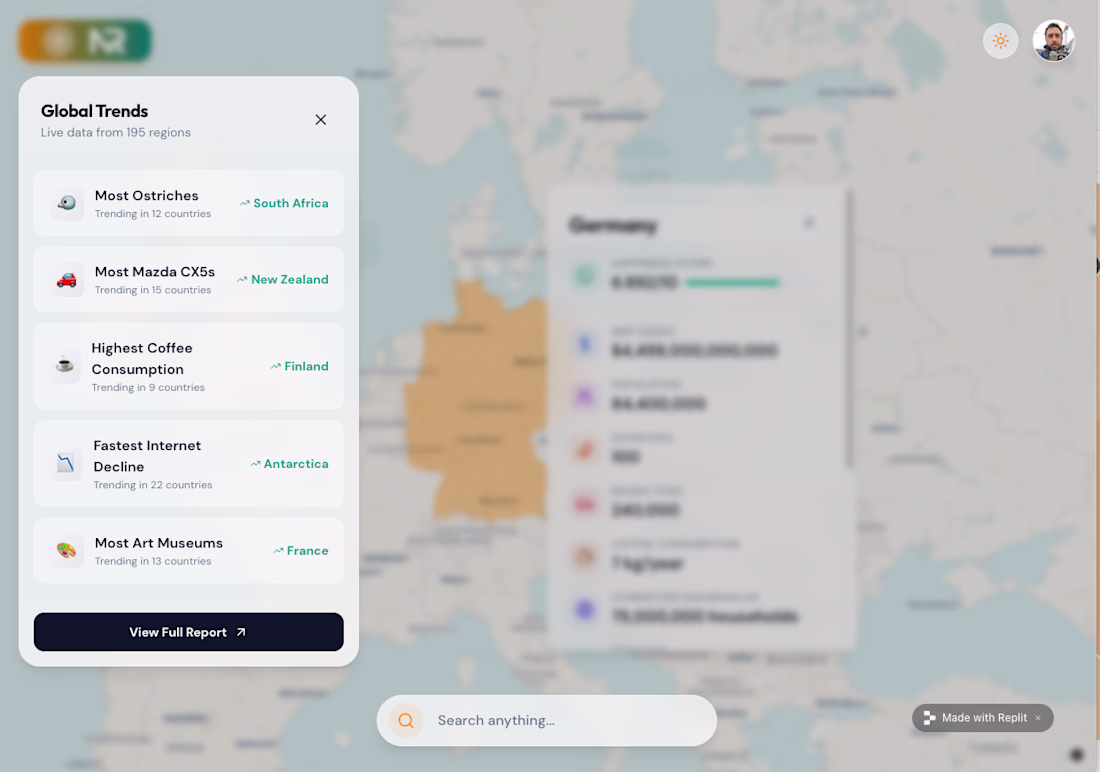Click the declining chart icon
This screenshot has width=1100, height=772.
tap(66, 464)
